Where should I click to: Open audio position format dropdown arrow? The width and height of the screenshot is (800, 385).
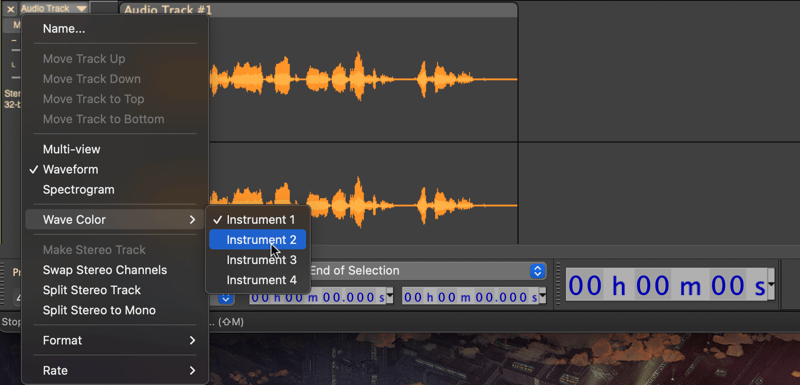(x=771, y=285)
